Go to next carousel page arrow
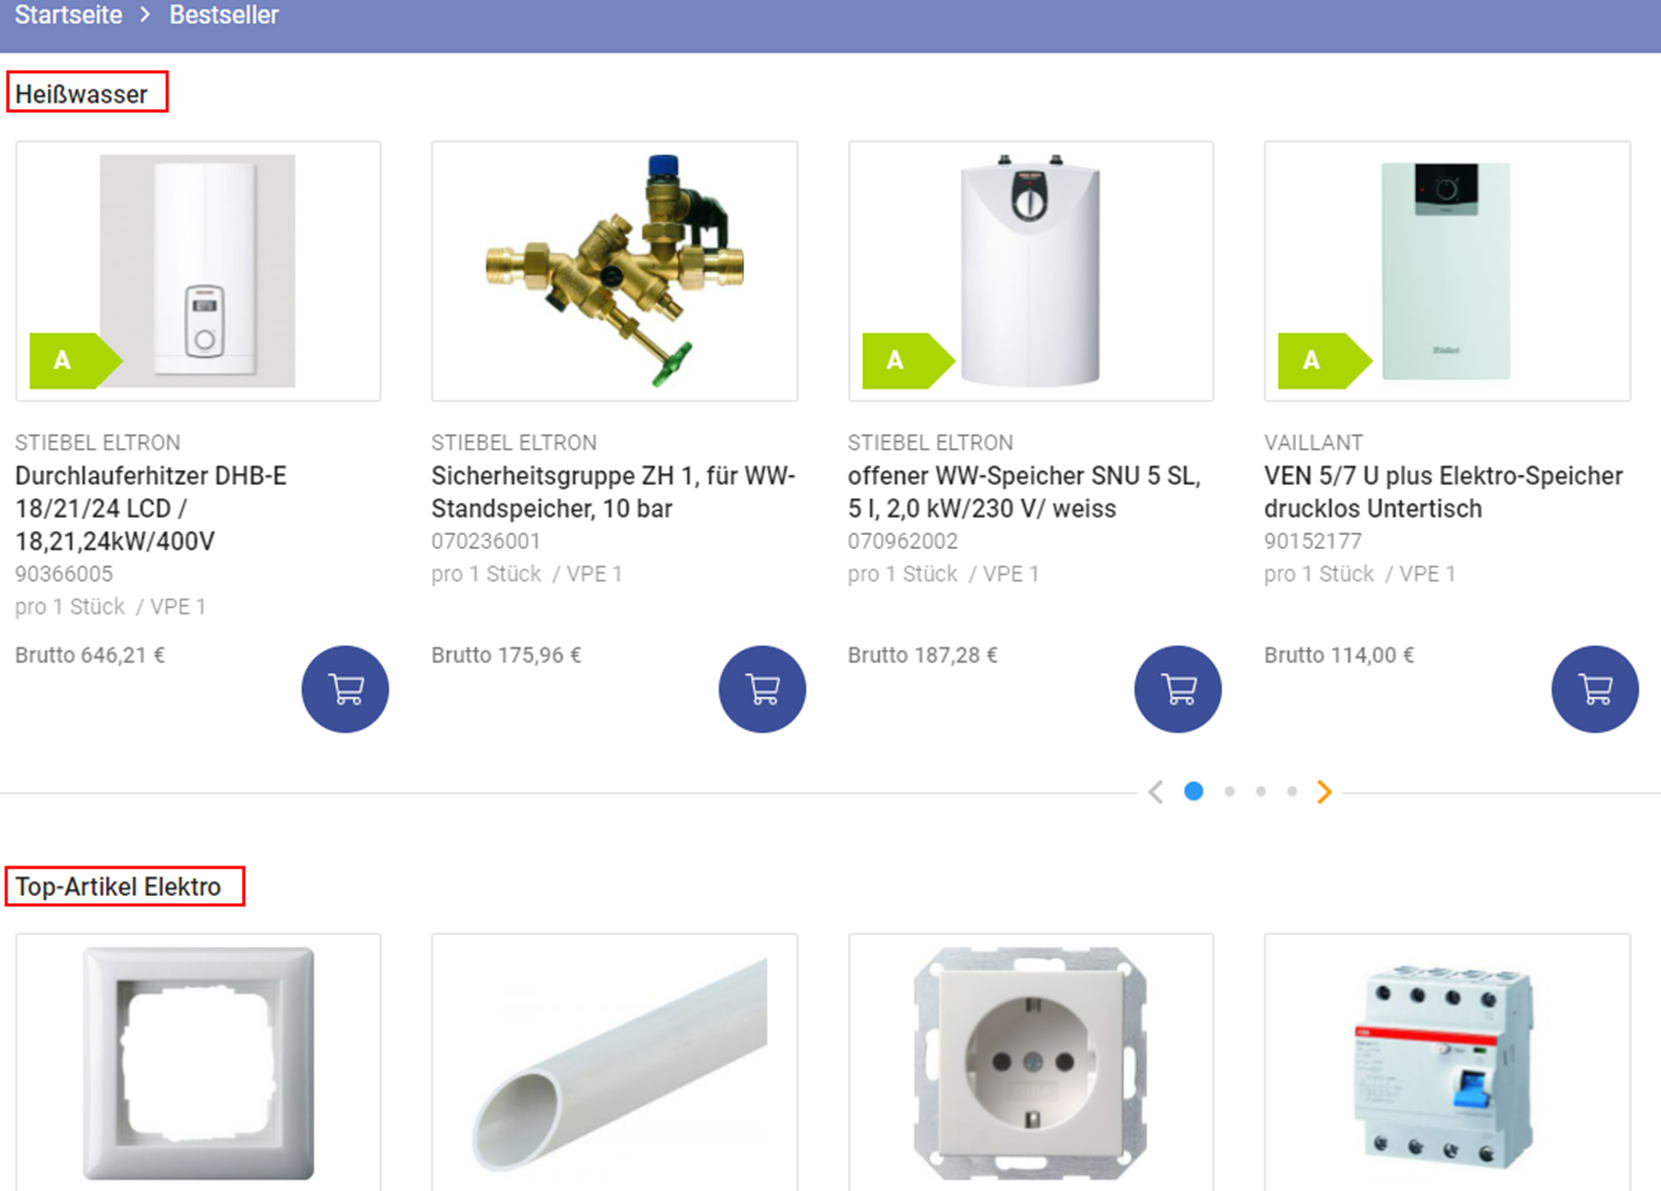The width and height of the screenshot is (1661, 1191). (1324, 791)
